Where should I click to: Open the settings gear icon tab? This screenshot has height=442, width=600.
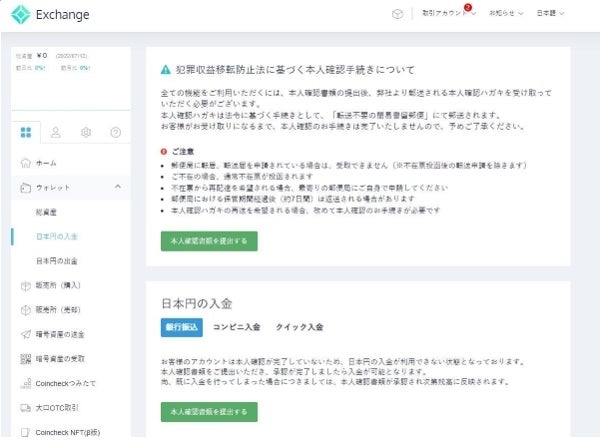[86, 132]
